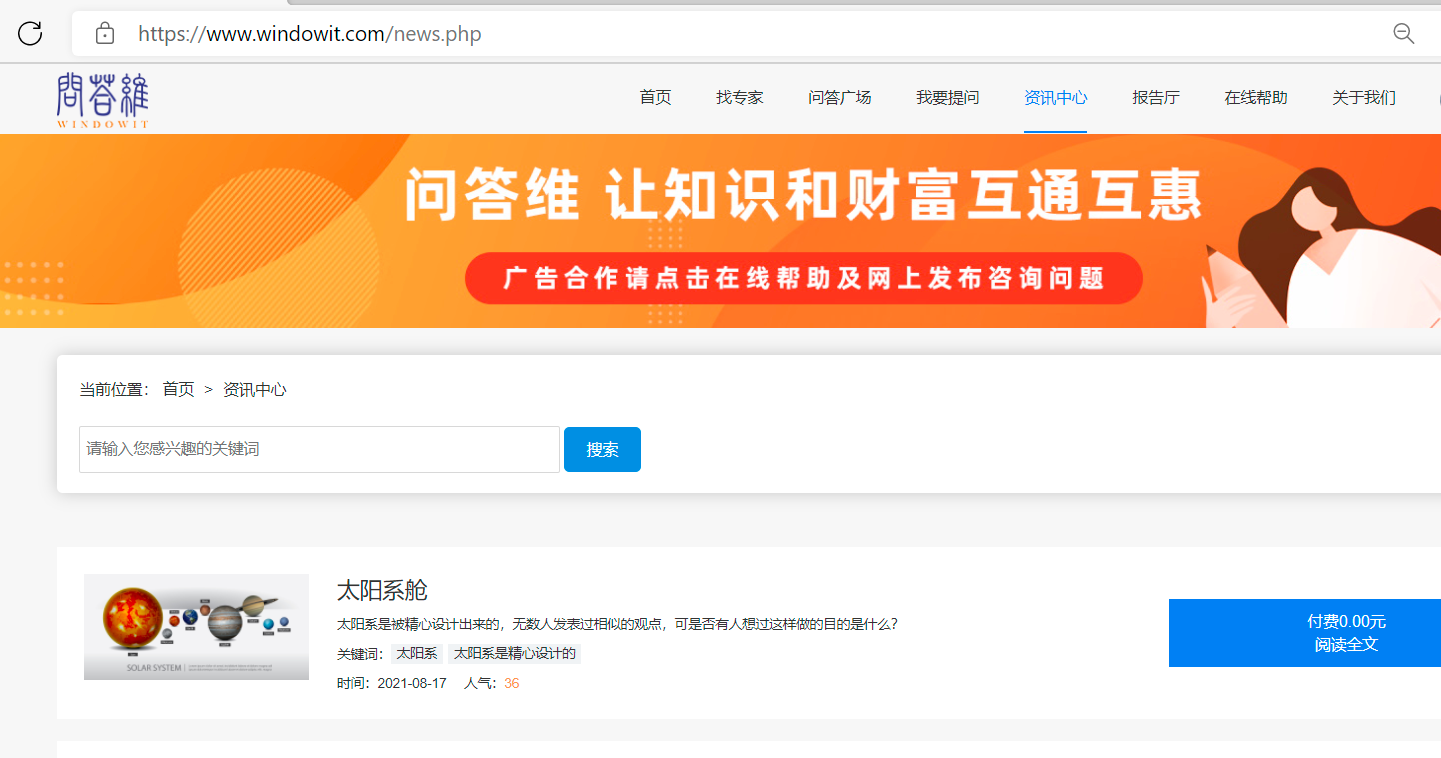
Task: Click the keyword search input field
Action: click(x=319, y=449)
